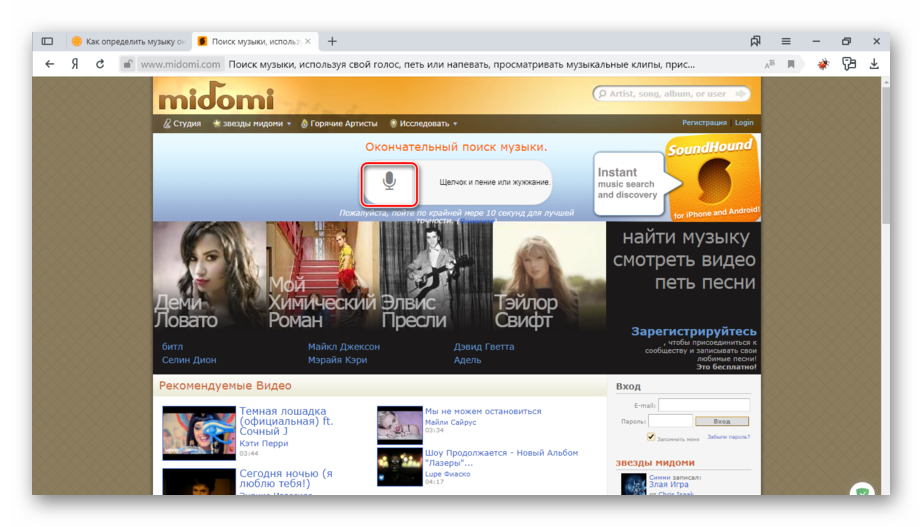The height and width of the screenshot is (527, 922).
Task: Open the Шоу Продолжается video thumbnail
Action: point(399,467)
